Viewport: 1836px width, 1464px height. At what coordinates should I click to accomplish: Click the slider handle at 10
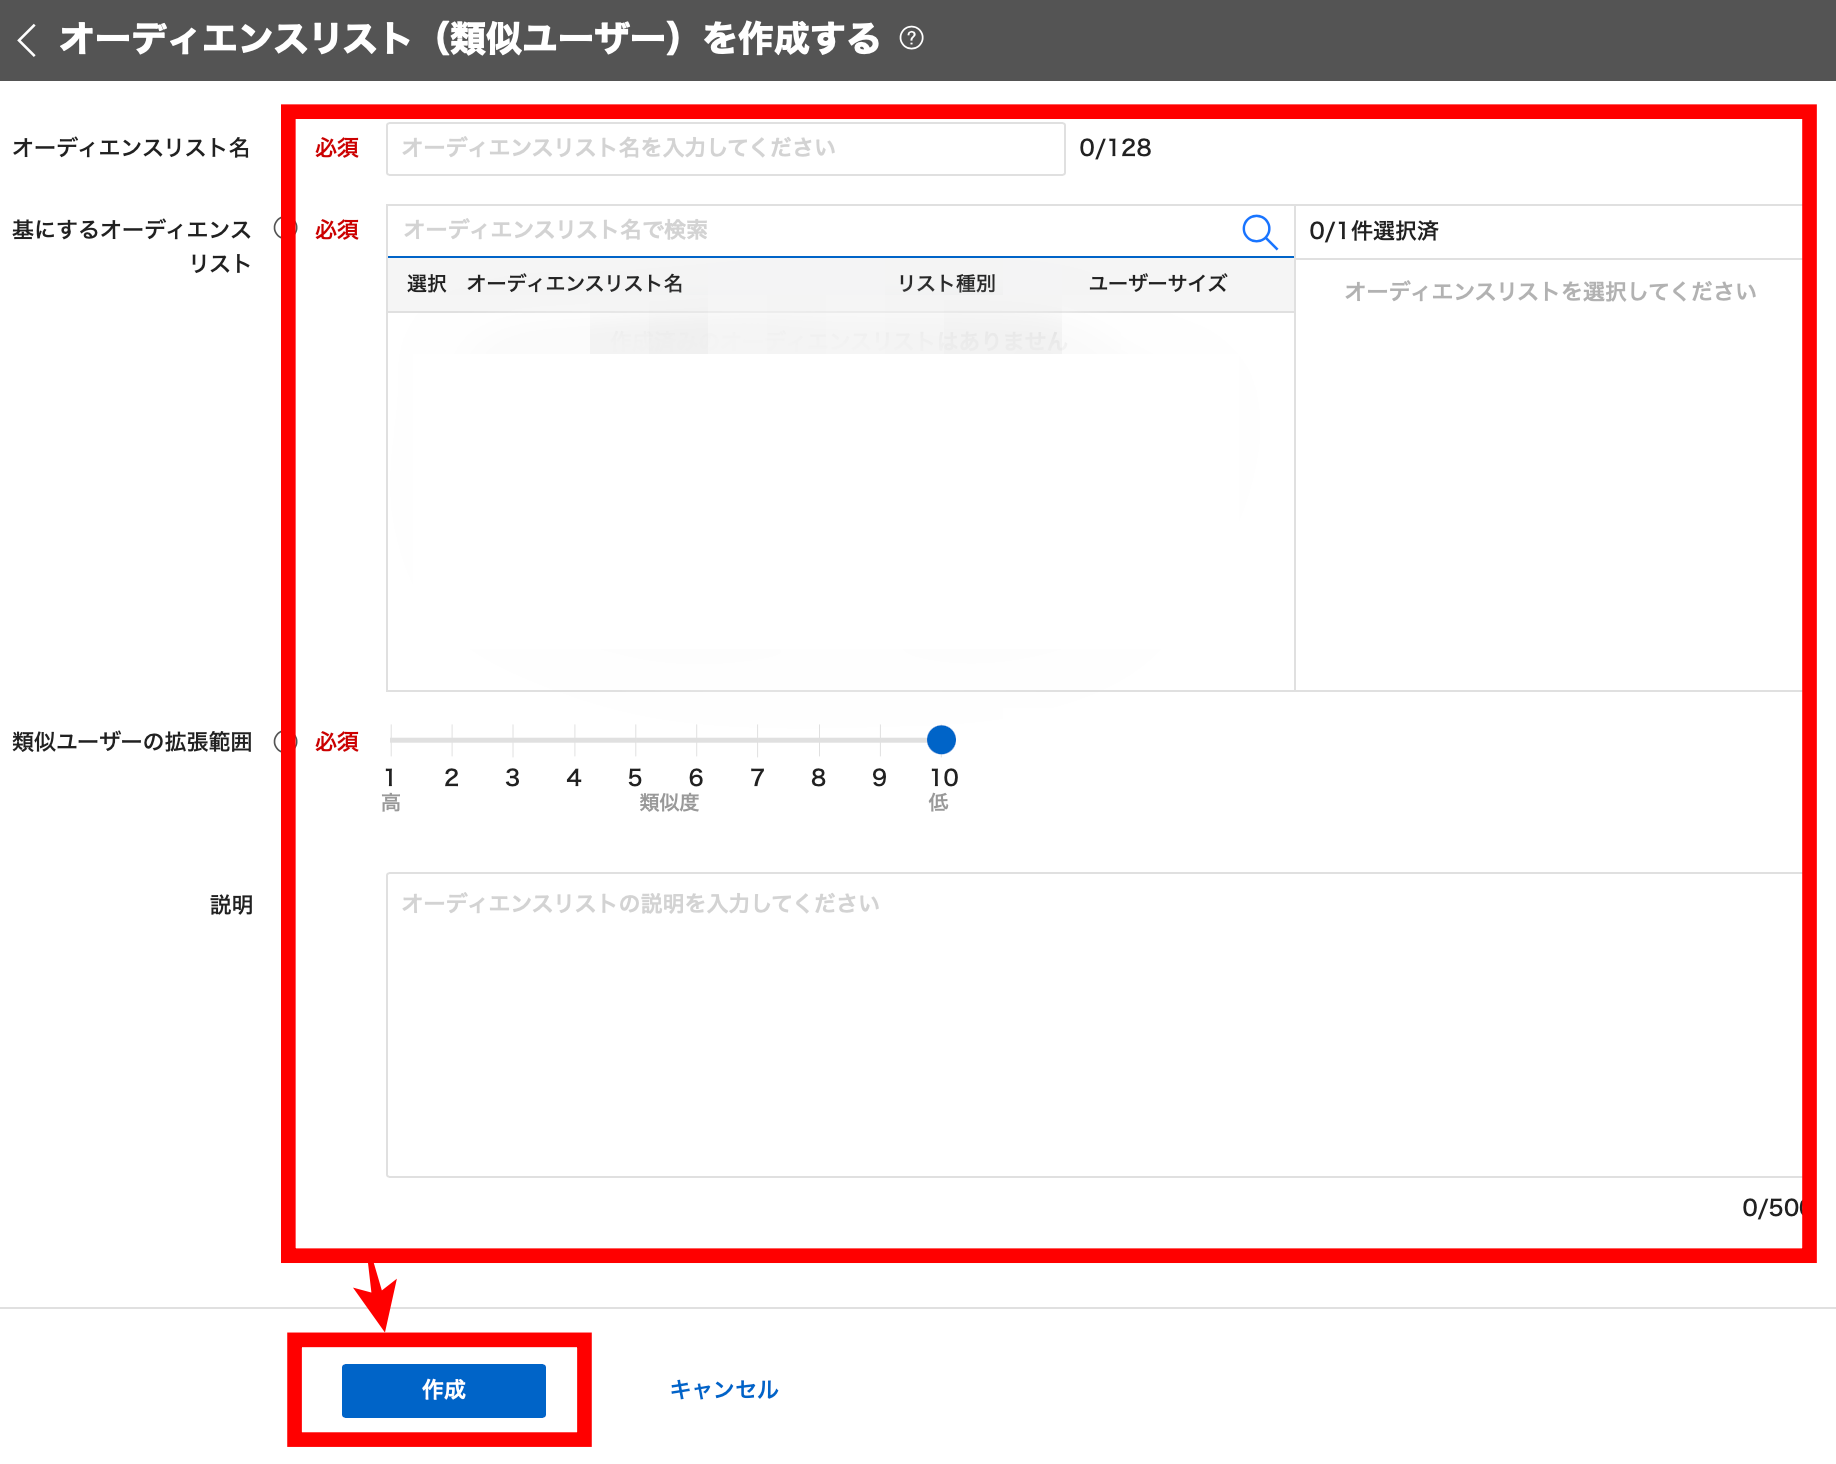941,740
